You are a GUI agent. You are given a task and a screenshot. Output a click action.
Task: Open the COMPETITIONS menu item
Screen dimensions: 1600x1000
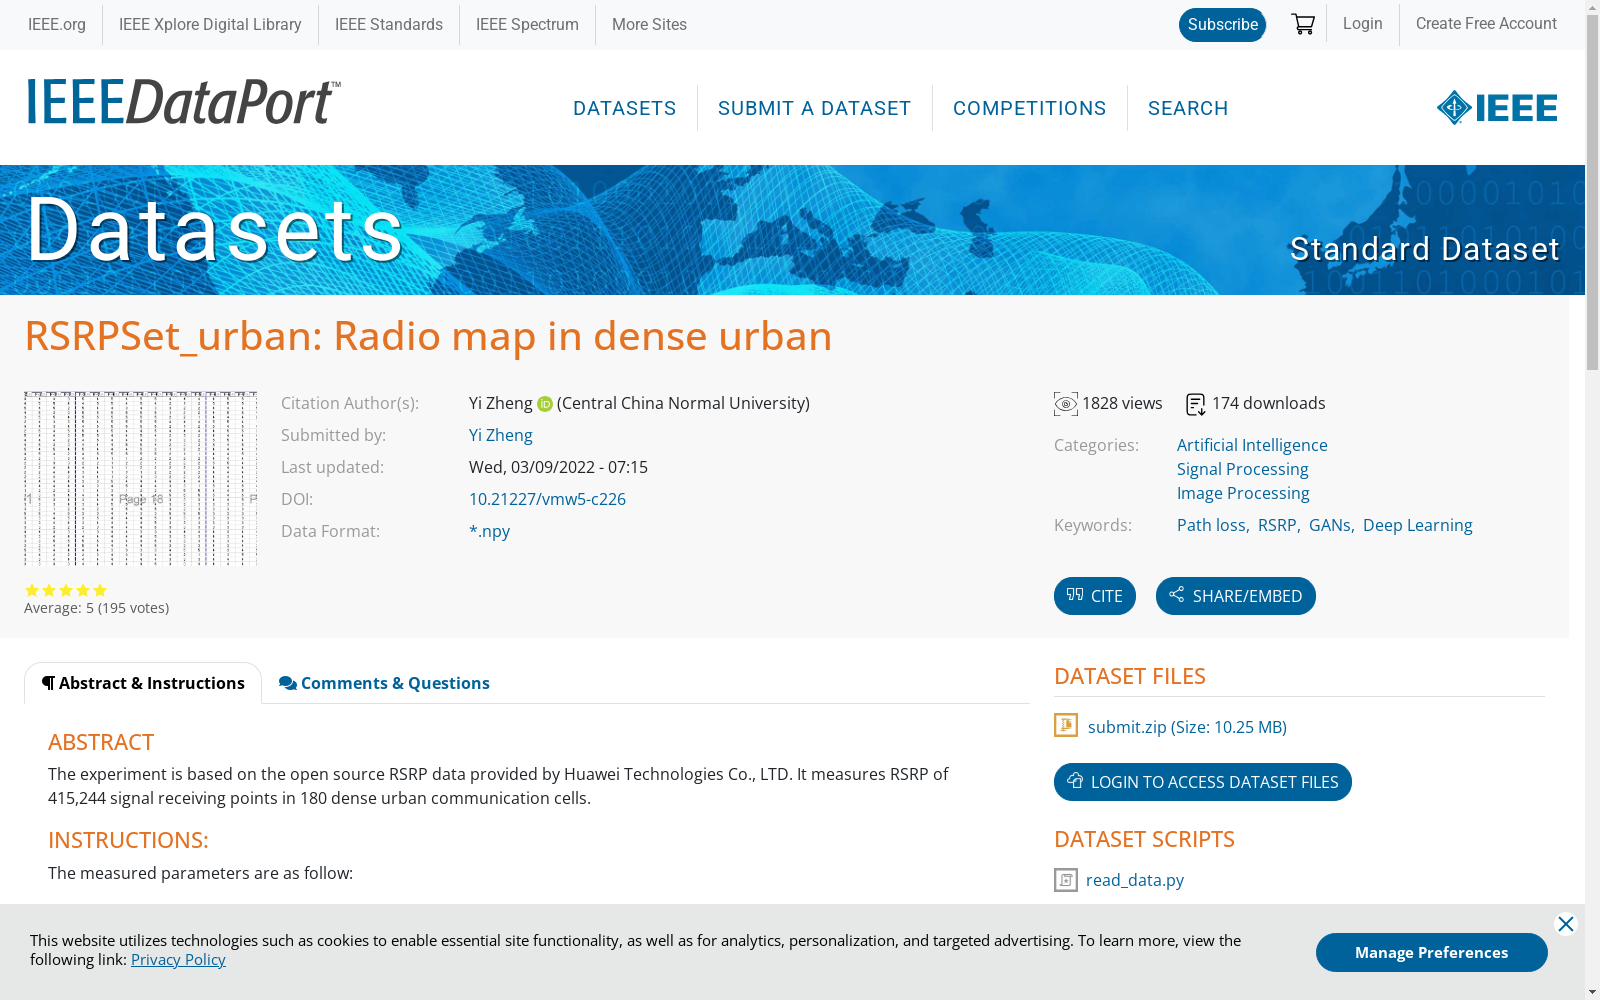[x=1030, y=108]
